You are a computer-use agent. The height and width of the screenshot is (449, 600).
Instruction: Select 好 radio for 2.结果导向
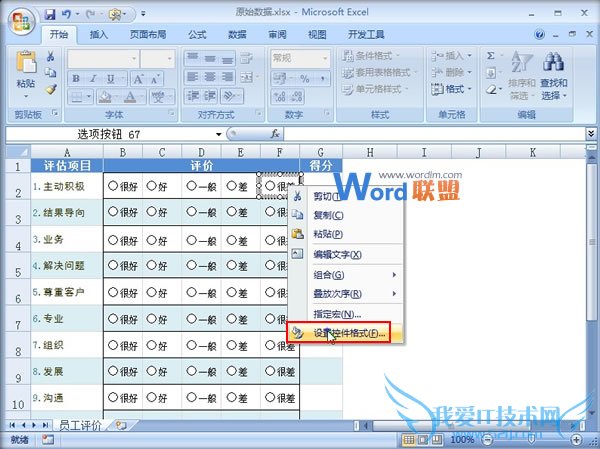pyautogui.click(x=152, y=211)
